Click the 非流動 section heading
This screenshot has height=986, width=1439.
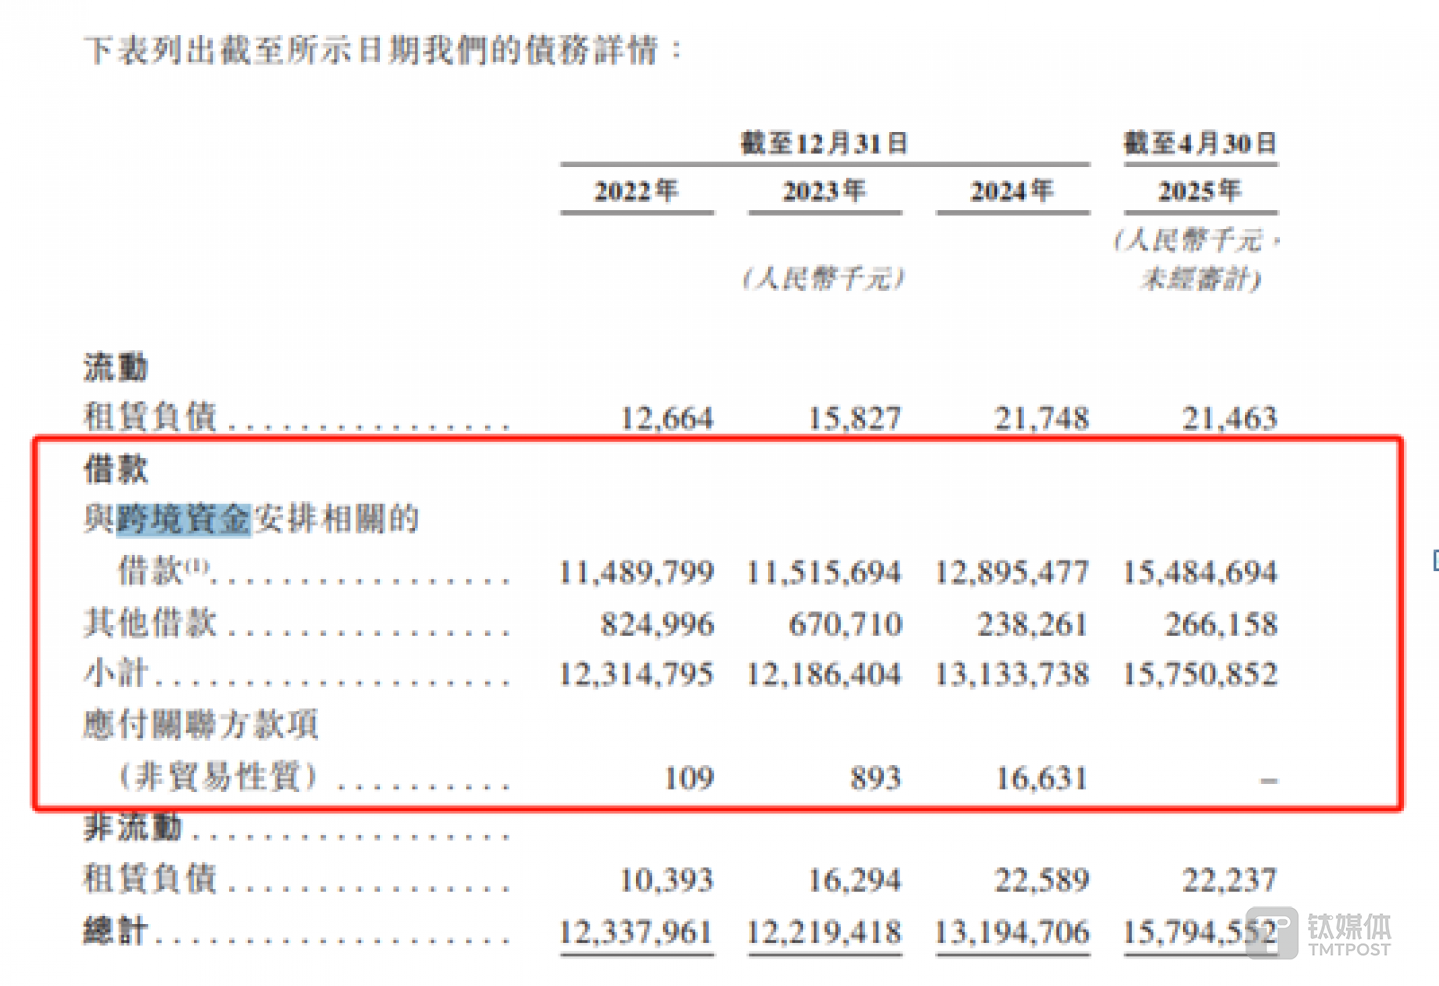[133, 827]
